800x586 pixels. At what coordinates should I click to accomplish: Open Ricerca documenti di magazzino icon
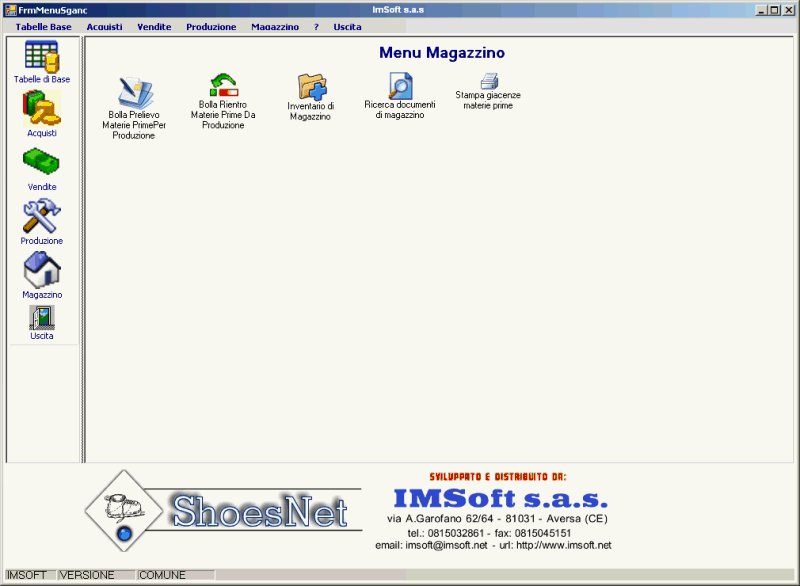[x=400, y=95]
